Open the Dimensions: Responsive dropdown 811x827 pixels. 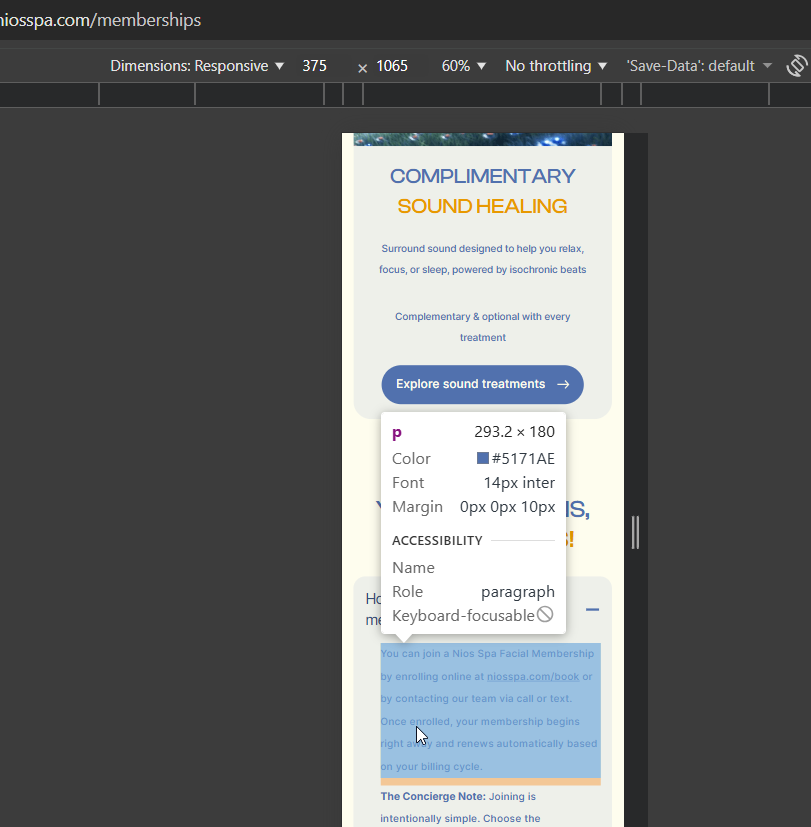click(x=197, y=66)
